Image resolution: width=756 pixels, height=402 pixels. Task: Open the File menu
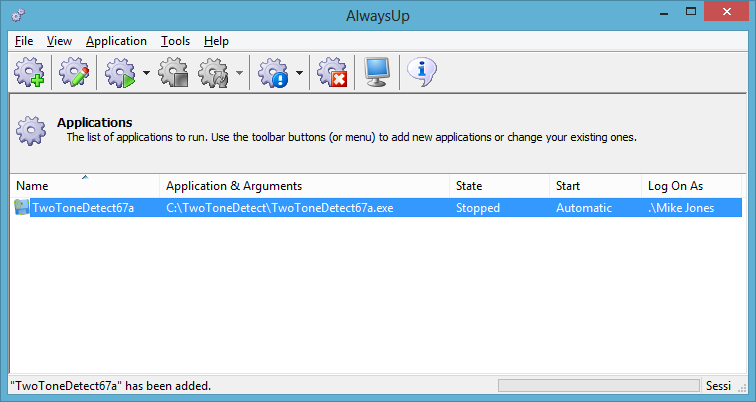(x=24, y=41)
